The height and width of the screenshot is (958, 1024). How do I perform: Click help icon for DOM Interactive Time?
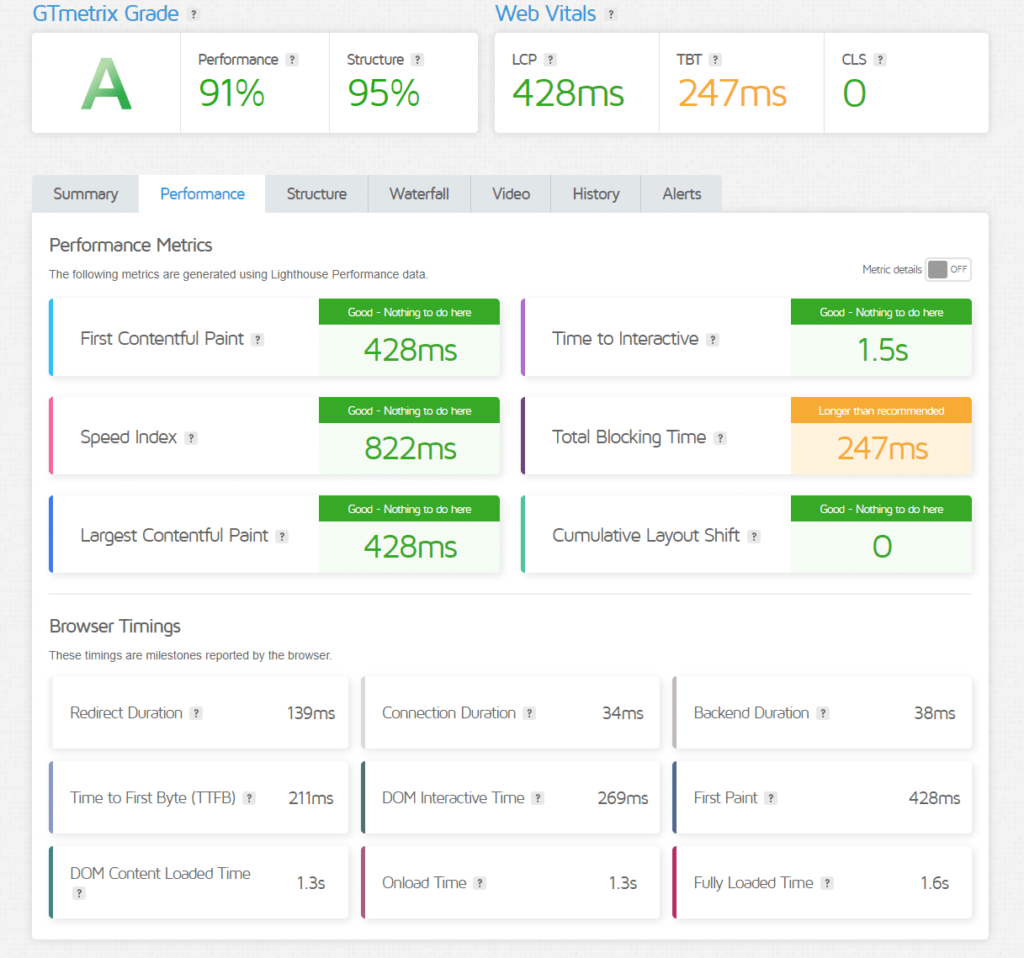pos(537,798)
